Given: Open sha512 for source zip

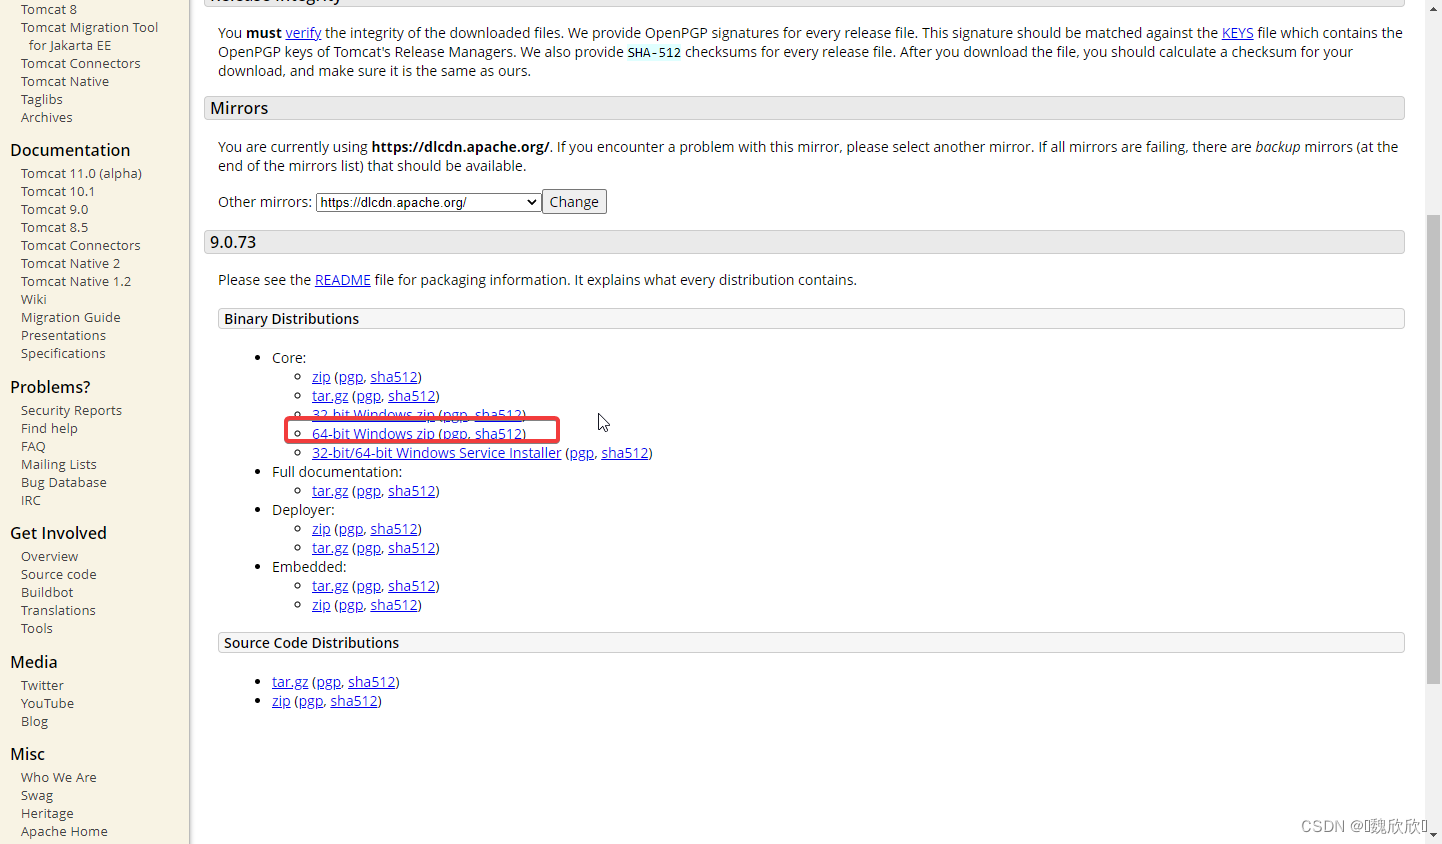Looking at the screenshot, I should (x=354, y=701).
